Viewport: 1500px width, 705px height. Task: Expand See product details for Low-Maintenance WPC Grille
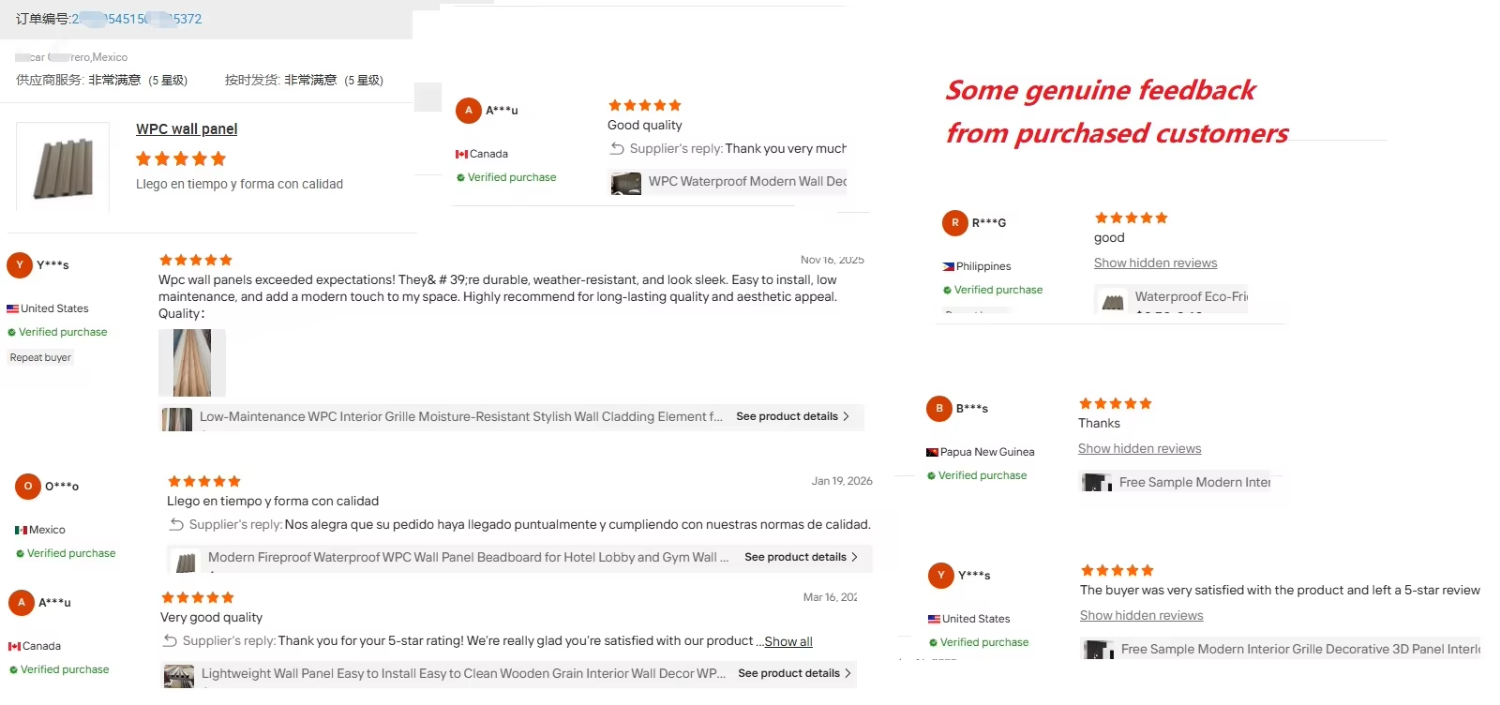793,416
